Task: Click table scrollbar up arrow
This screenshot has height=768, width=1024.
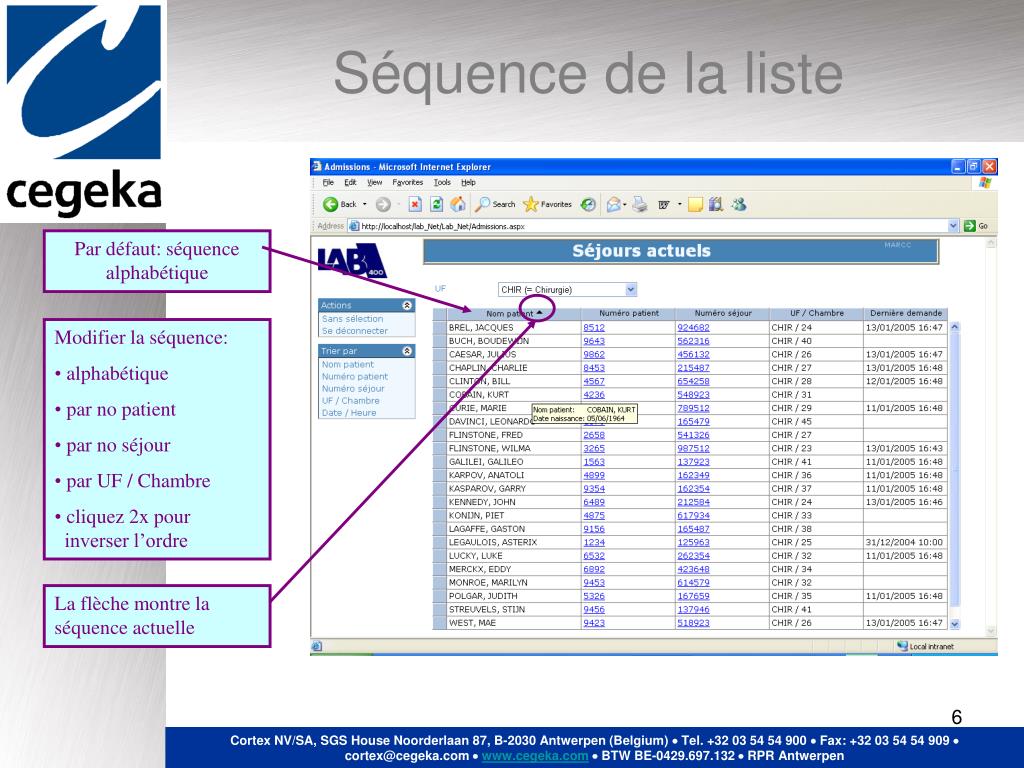Action: coord(955,327)
